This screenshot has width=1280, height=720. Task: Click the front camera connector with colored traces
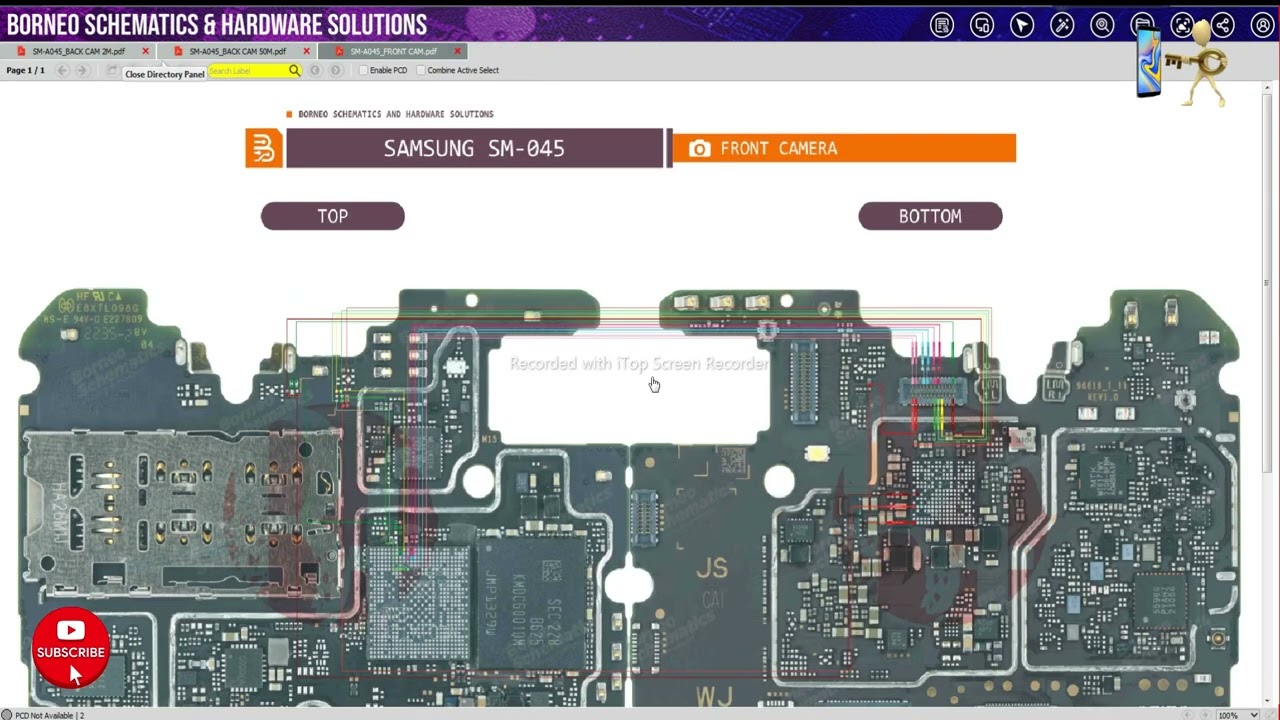click(x=932, y=392)
